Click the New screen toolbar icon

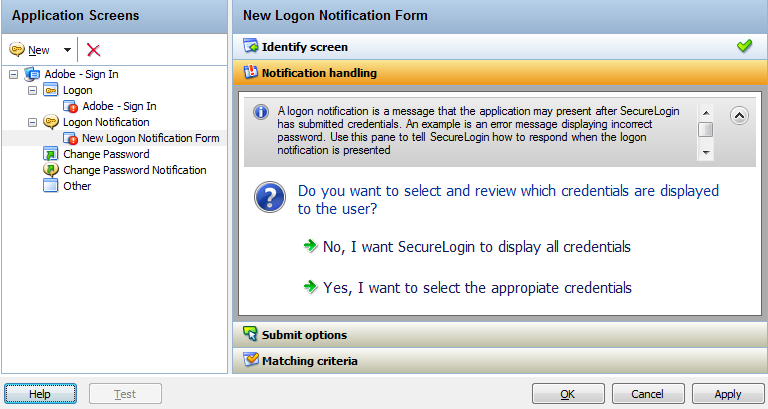17,50
